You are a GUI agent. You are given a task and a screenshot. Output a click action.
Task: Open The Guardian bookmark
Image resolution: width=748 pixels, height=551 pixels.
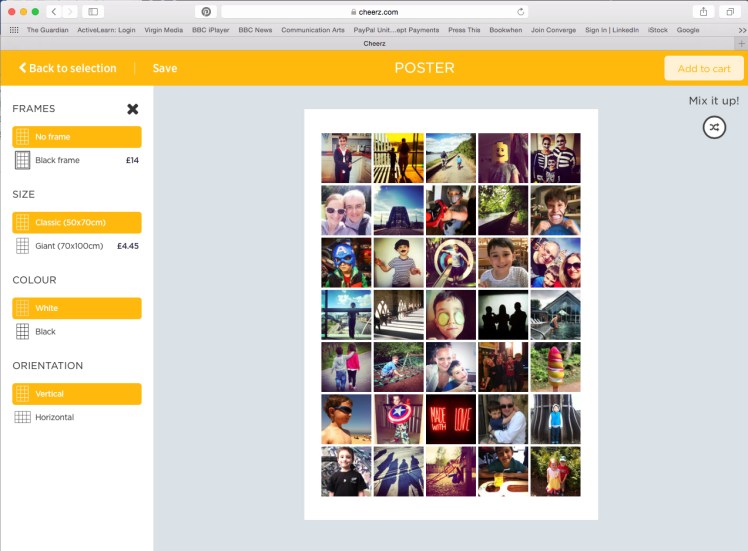(x=47, y=30)
